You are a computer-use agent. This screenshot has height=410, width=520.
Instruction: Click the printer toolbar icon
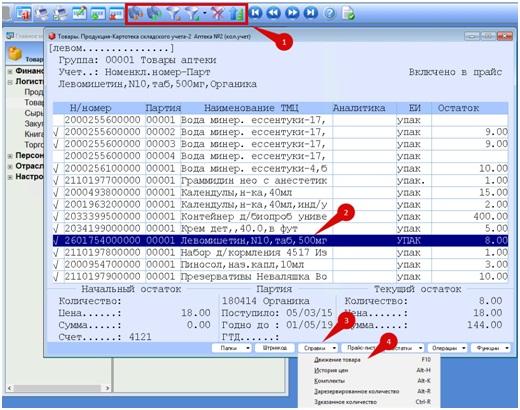(42, 14)
